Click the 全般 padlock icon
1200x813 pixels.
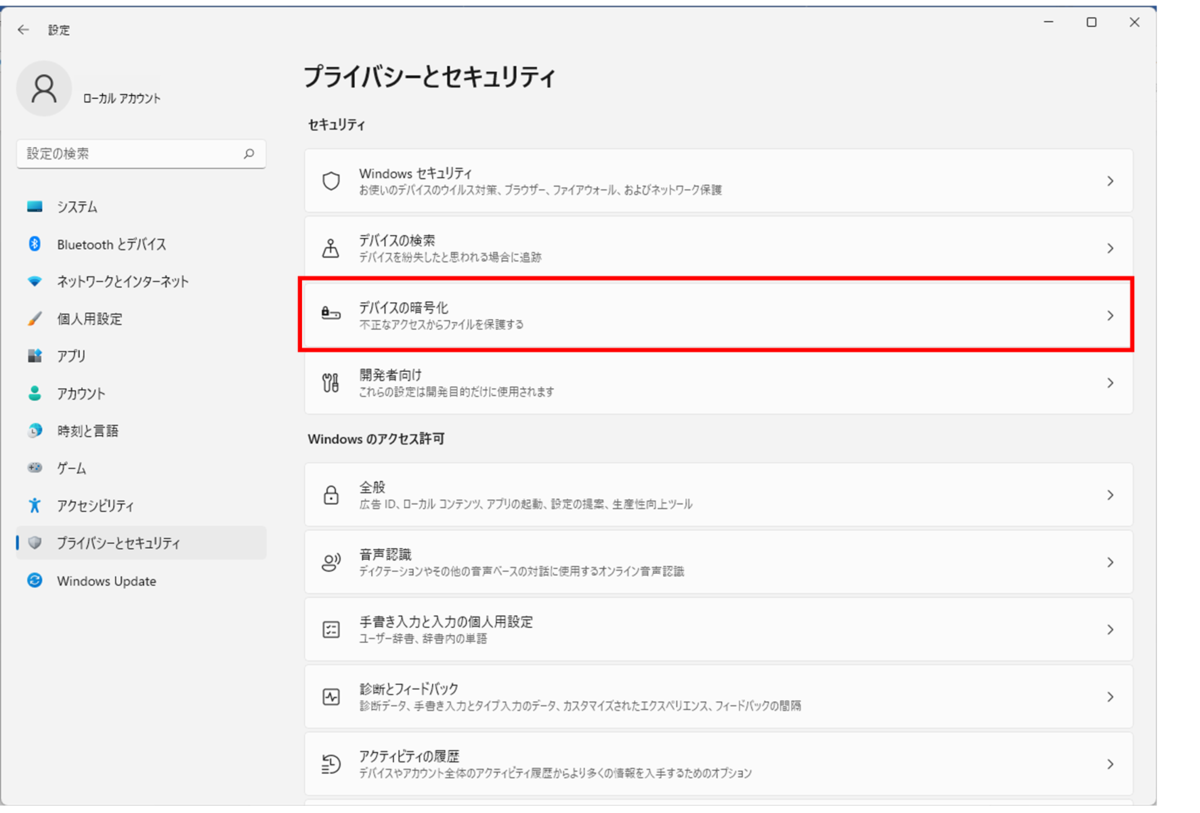[x=331, y=495]
